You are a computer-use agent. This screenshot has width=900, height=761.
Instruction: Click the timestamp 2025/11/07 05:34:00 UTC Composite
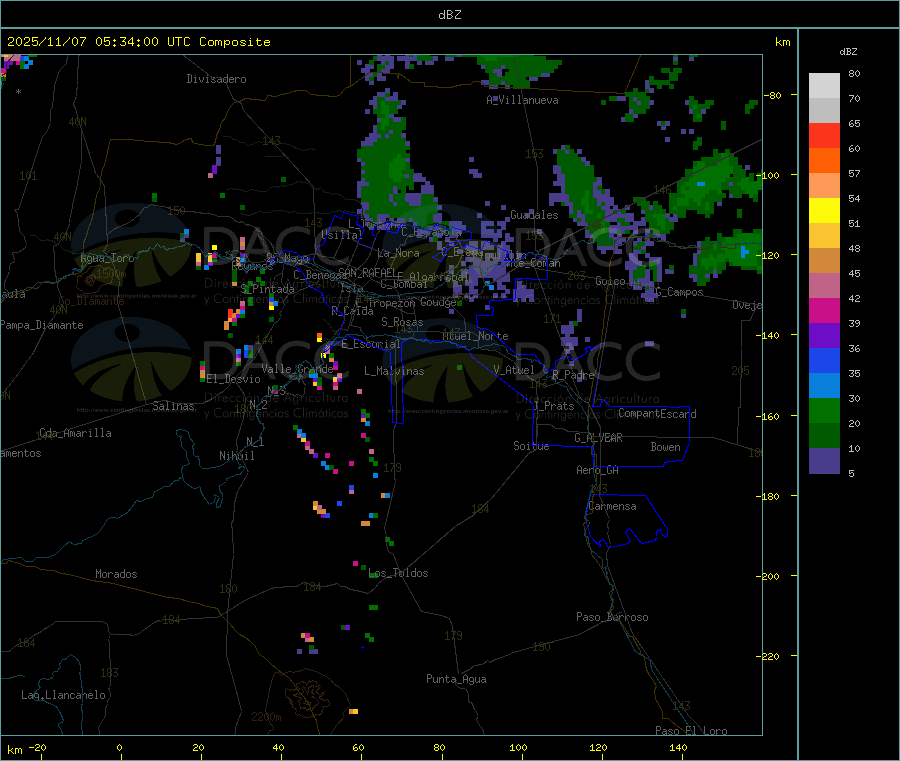point(138,42)
